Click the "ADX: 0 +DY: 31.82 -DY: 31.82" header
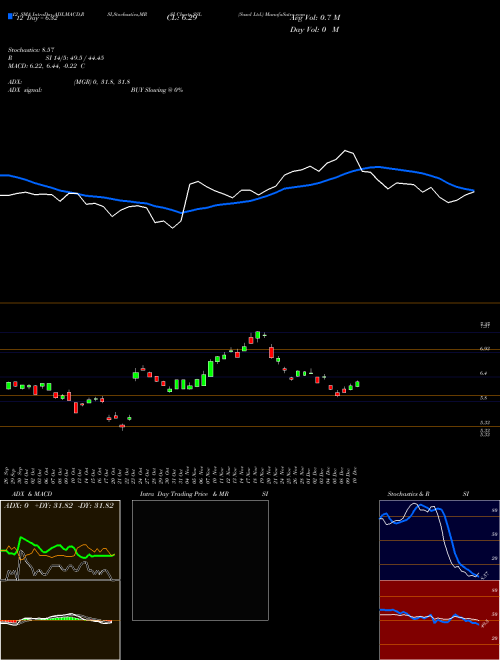The height and width of the screenshot is (660, 500). click(59, 506)
